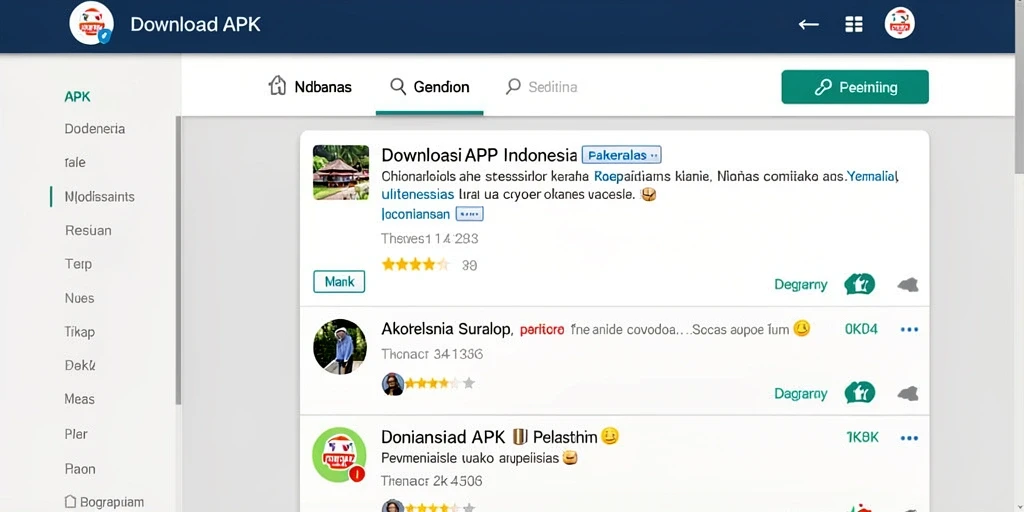Click the magnifier icon beside Gendion
This screenshot has width=1024, height=512.
pyautogui.click(x=398, y=86)
